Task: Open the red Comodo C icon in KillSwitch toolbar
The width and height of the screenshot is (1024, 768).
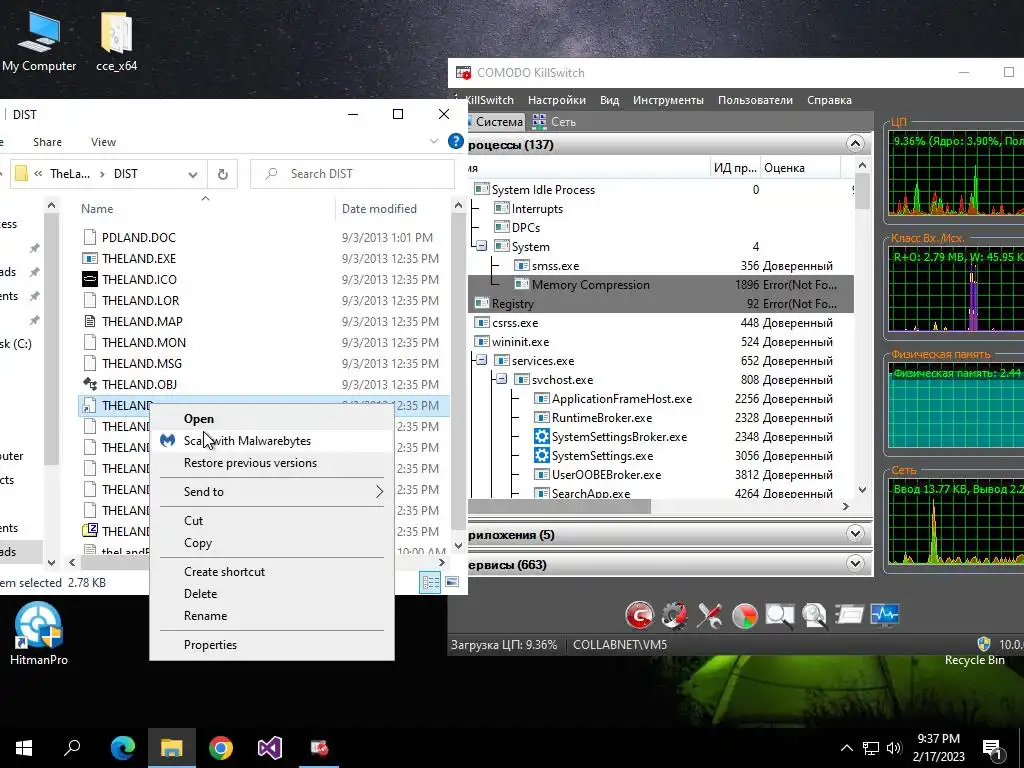Action: (x=639, y=615)
